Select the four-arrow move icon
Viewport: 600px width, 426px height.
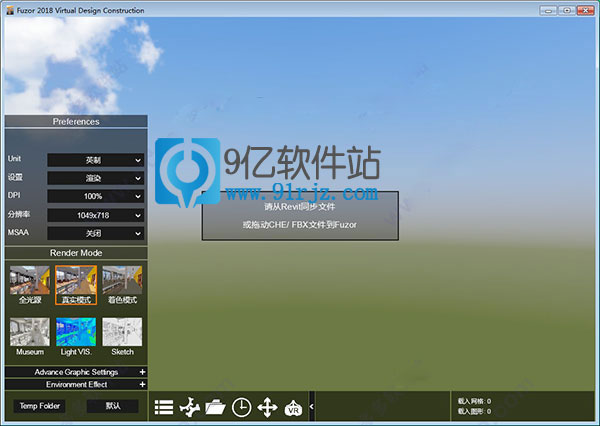pyautogui.click(x=267, y=407)
